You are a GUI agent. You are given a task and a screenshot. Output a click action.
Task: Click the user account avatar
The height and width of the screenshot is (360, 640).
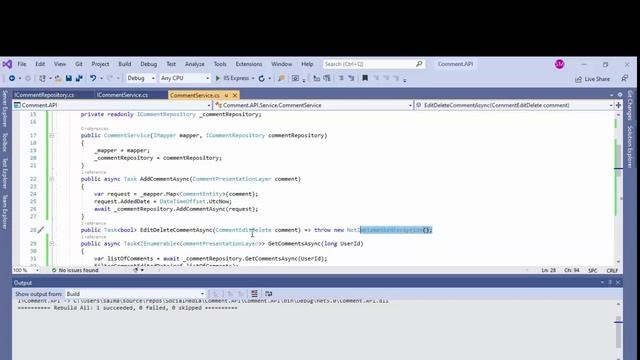click(x=559, y=64)
